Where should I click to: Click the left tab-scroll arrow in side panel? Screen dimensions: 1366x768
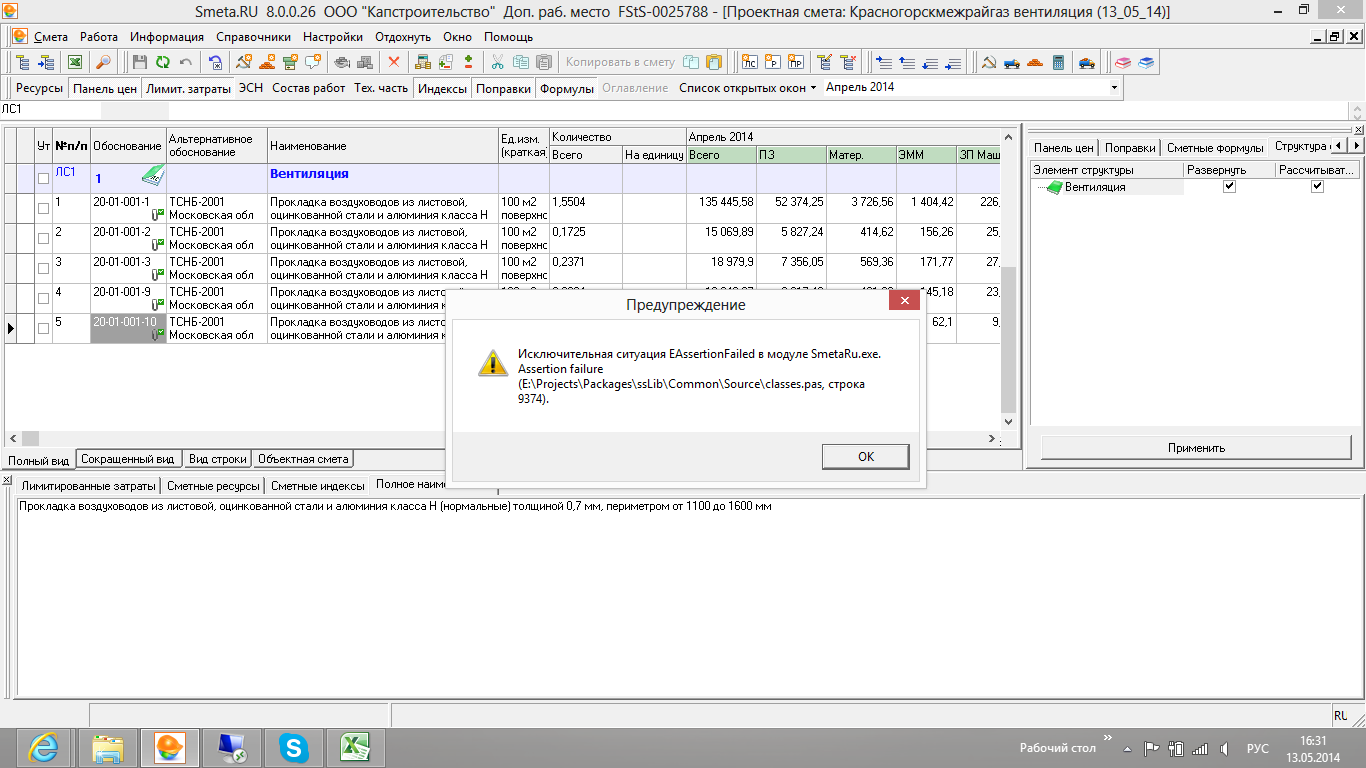click(x=1341, y=147)
